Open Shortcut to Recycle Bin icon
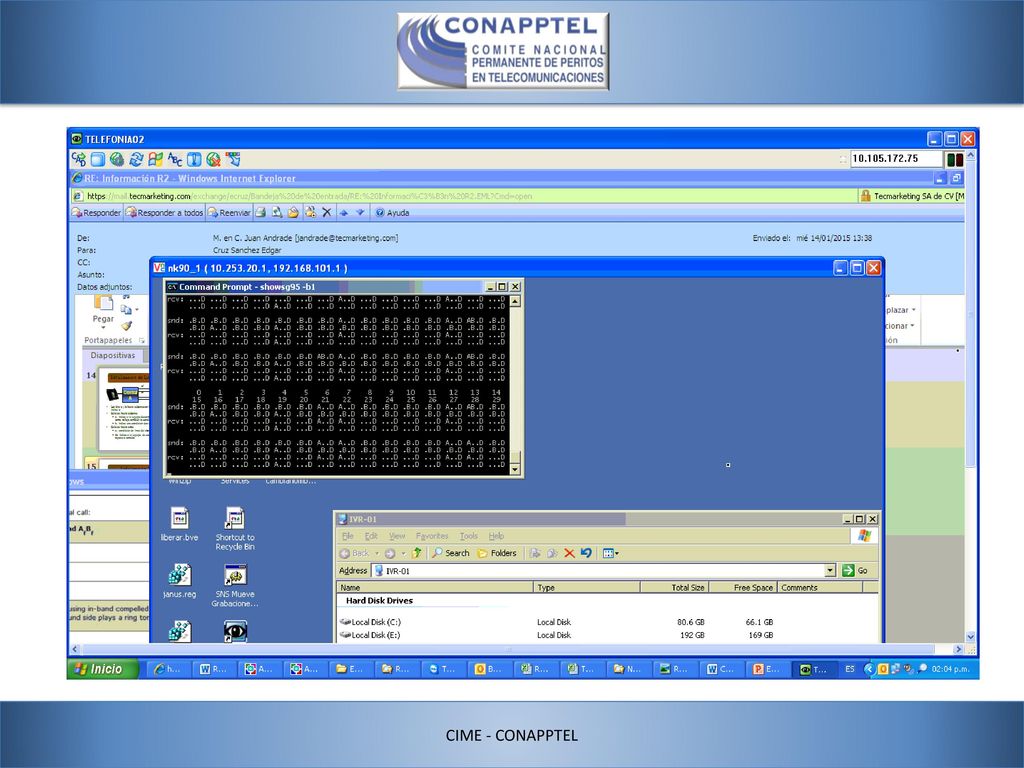Screen dimensions: 1024x768 tap(235, 528)
